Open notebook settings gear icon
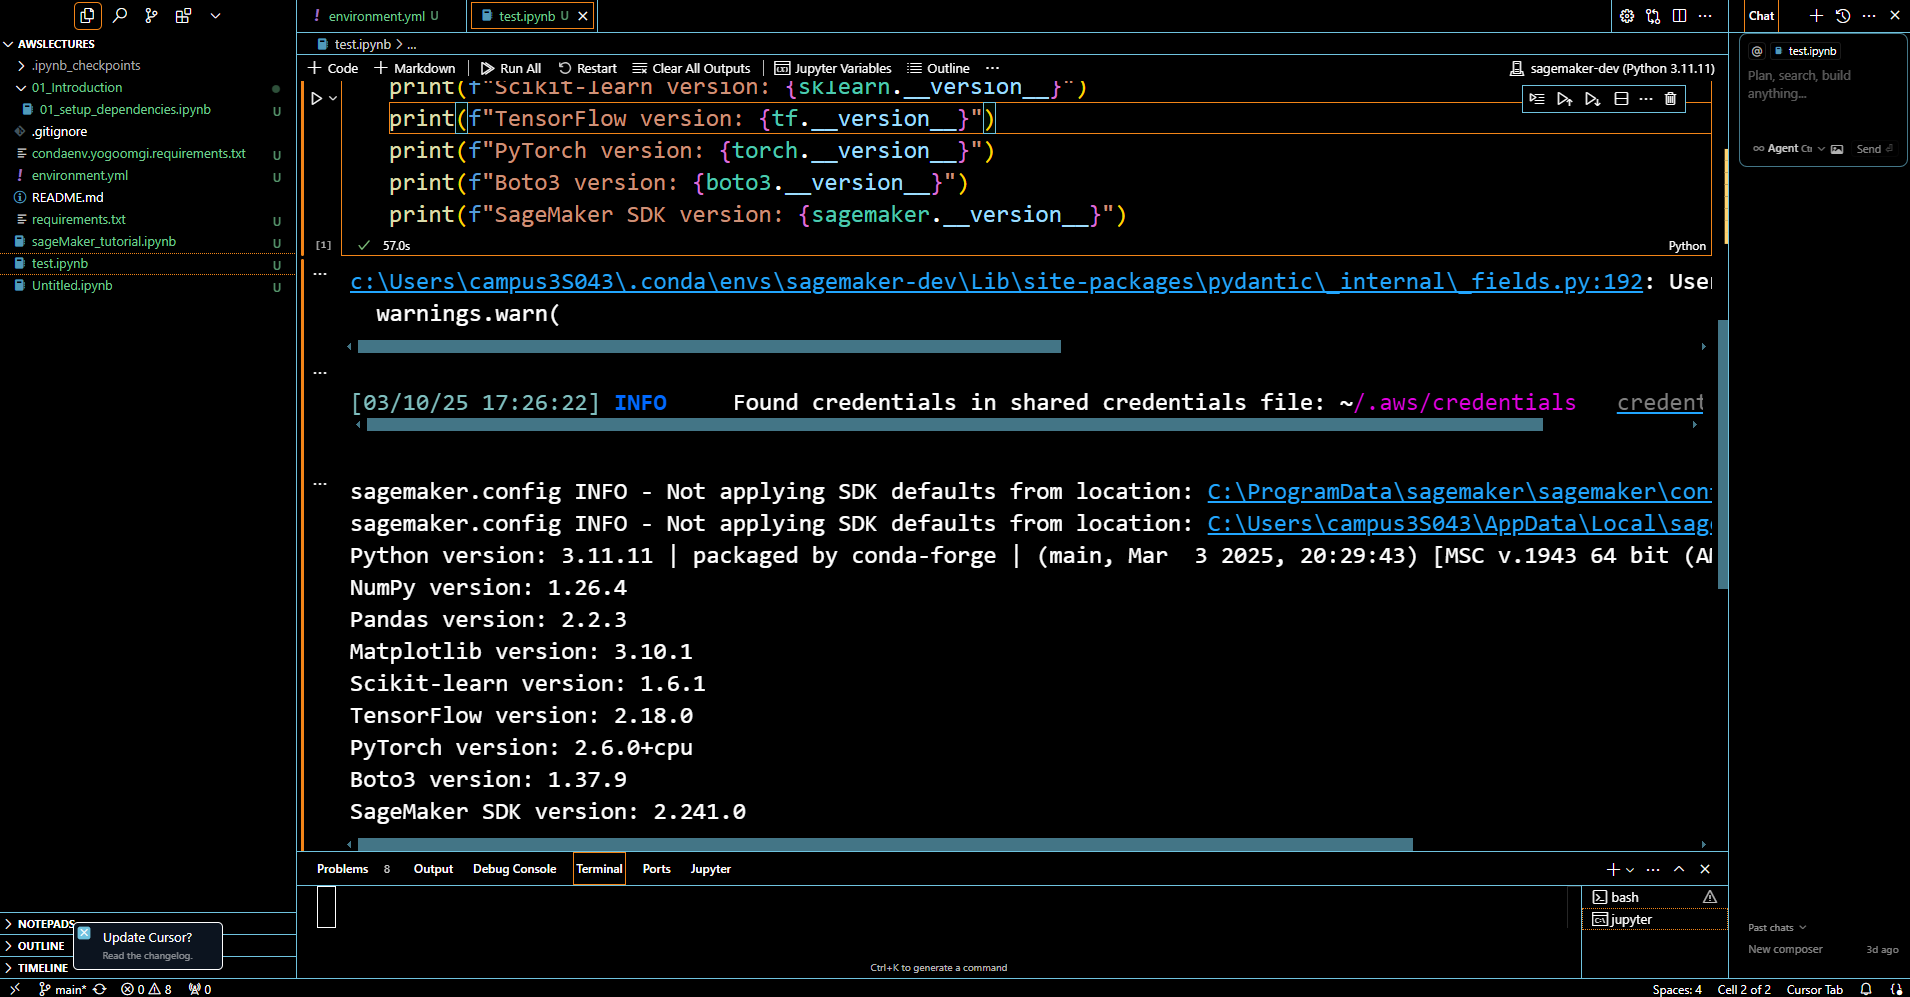1910x997 pixels. (x=1627, y=16)
